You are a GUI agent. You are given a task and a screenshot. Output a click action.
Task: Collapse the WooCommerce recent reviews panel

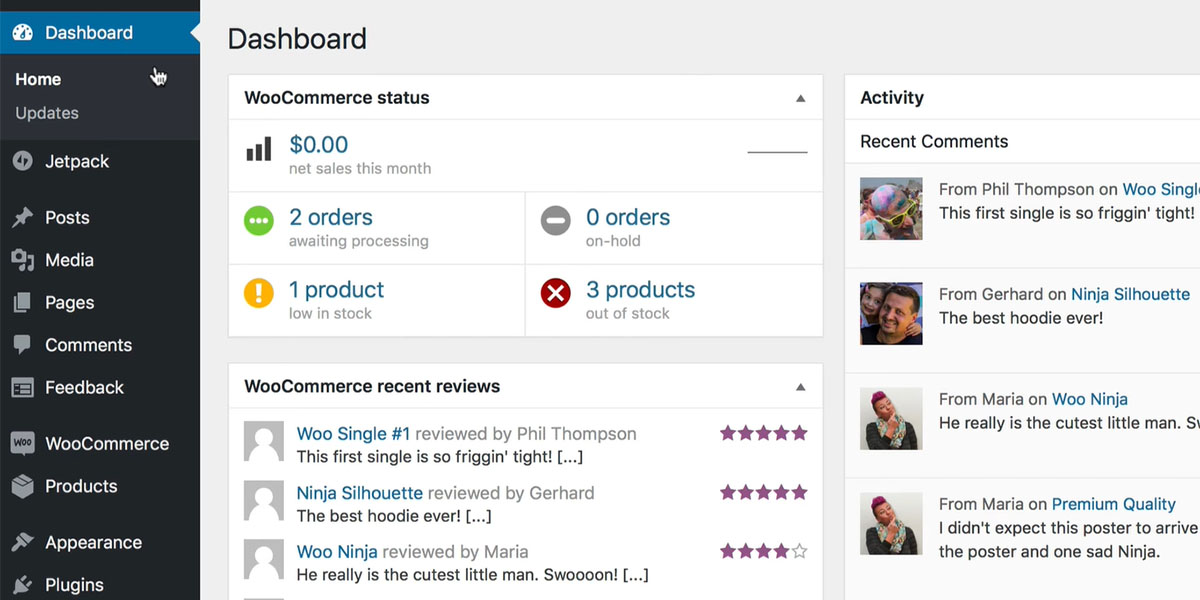click(x=800, y=387)
